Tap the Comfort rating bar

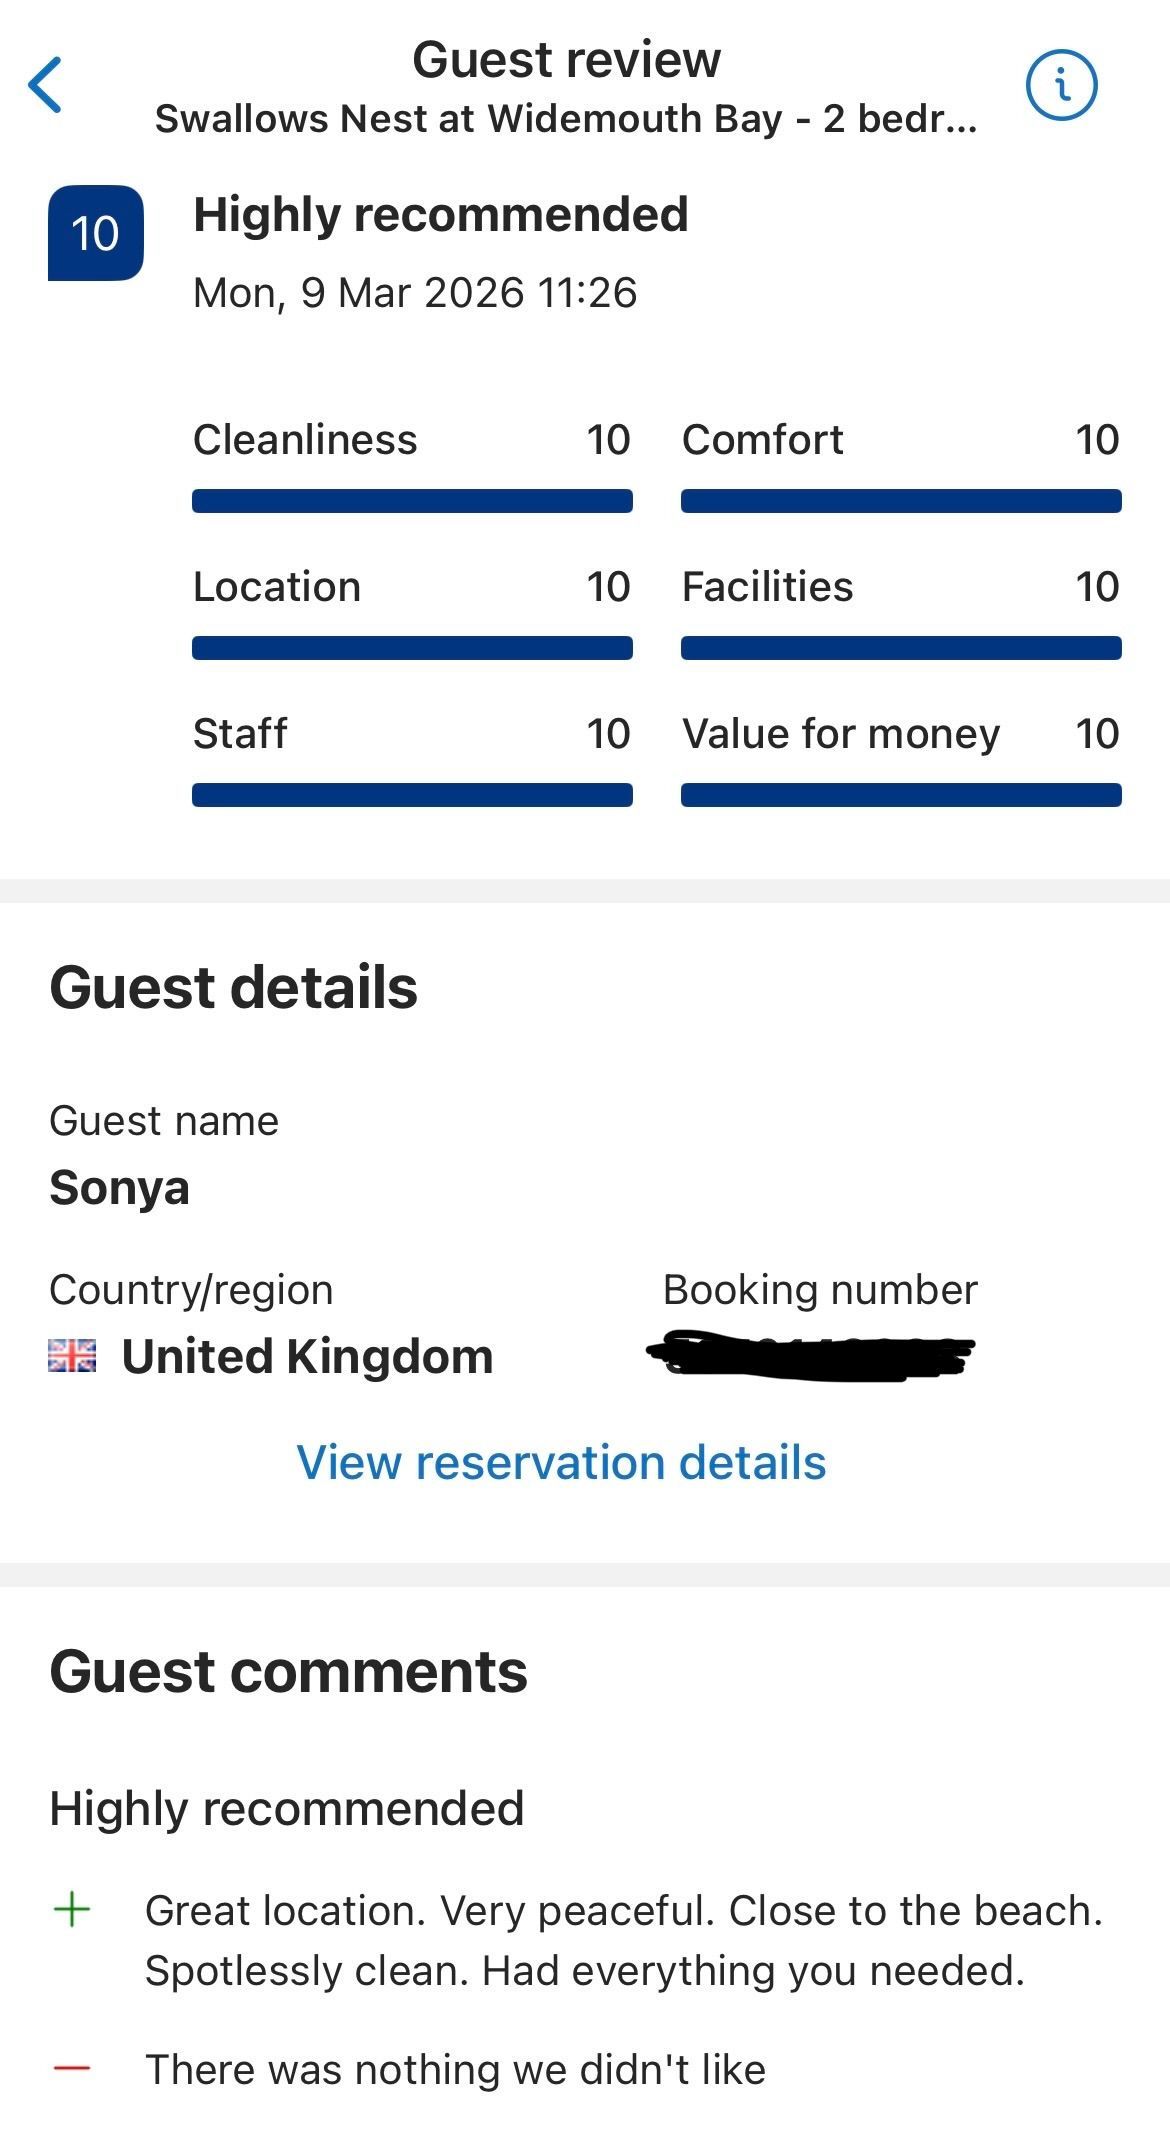(901, 501)
